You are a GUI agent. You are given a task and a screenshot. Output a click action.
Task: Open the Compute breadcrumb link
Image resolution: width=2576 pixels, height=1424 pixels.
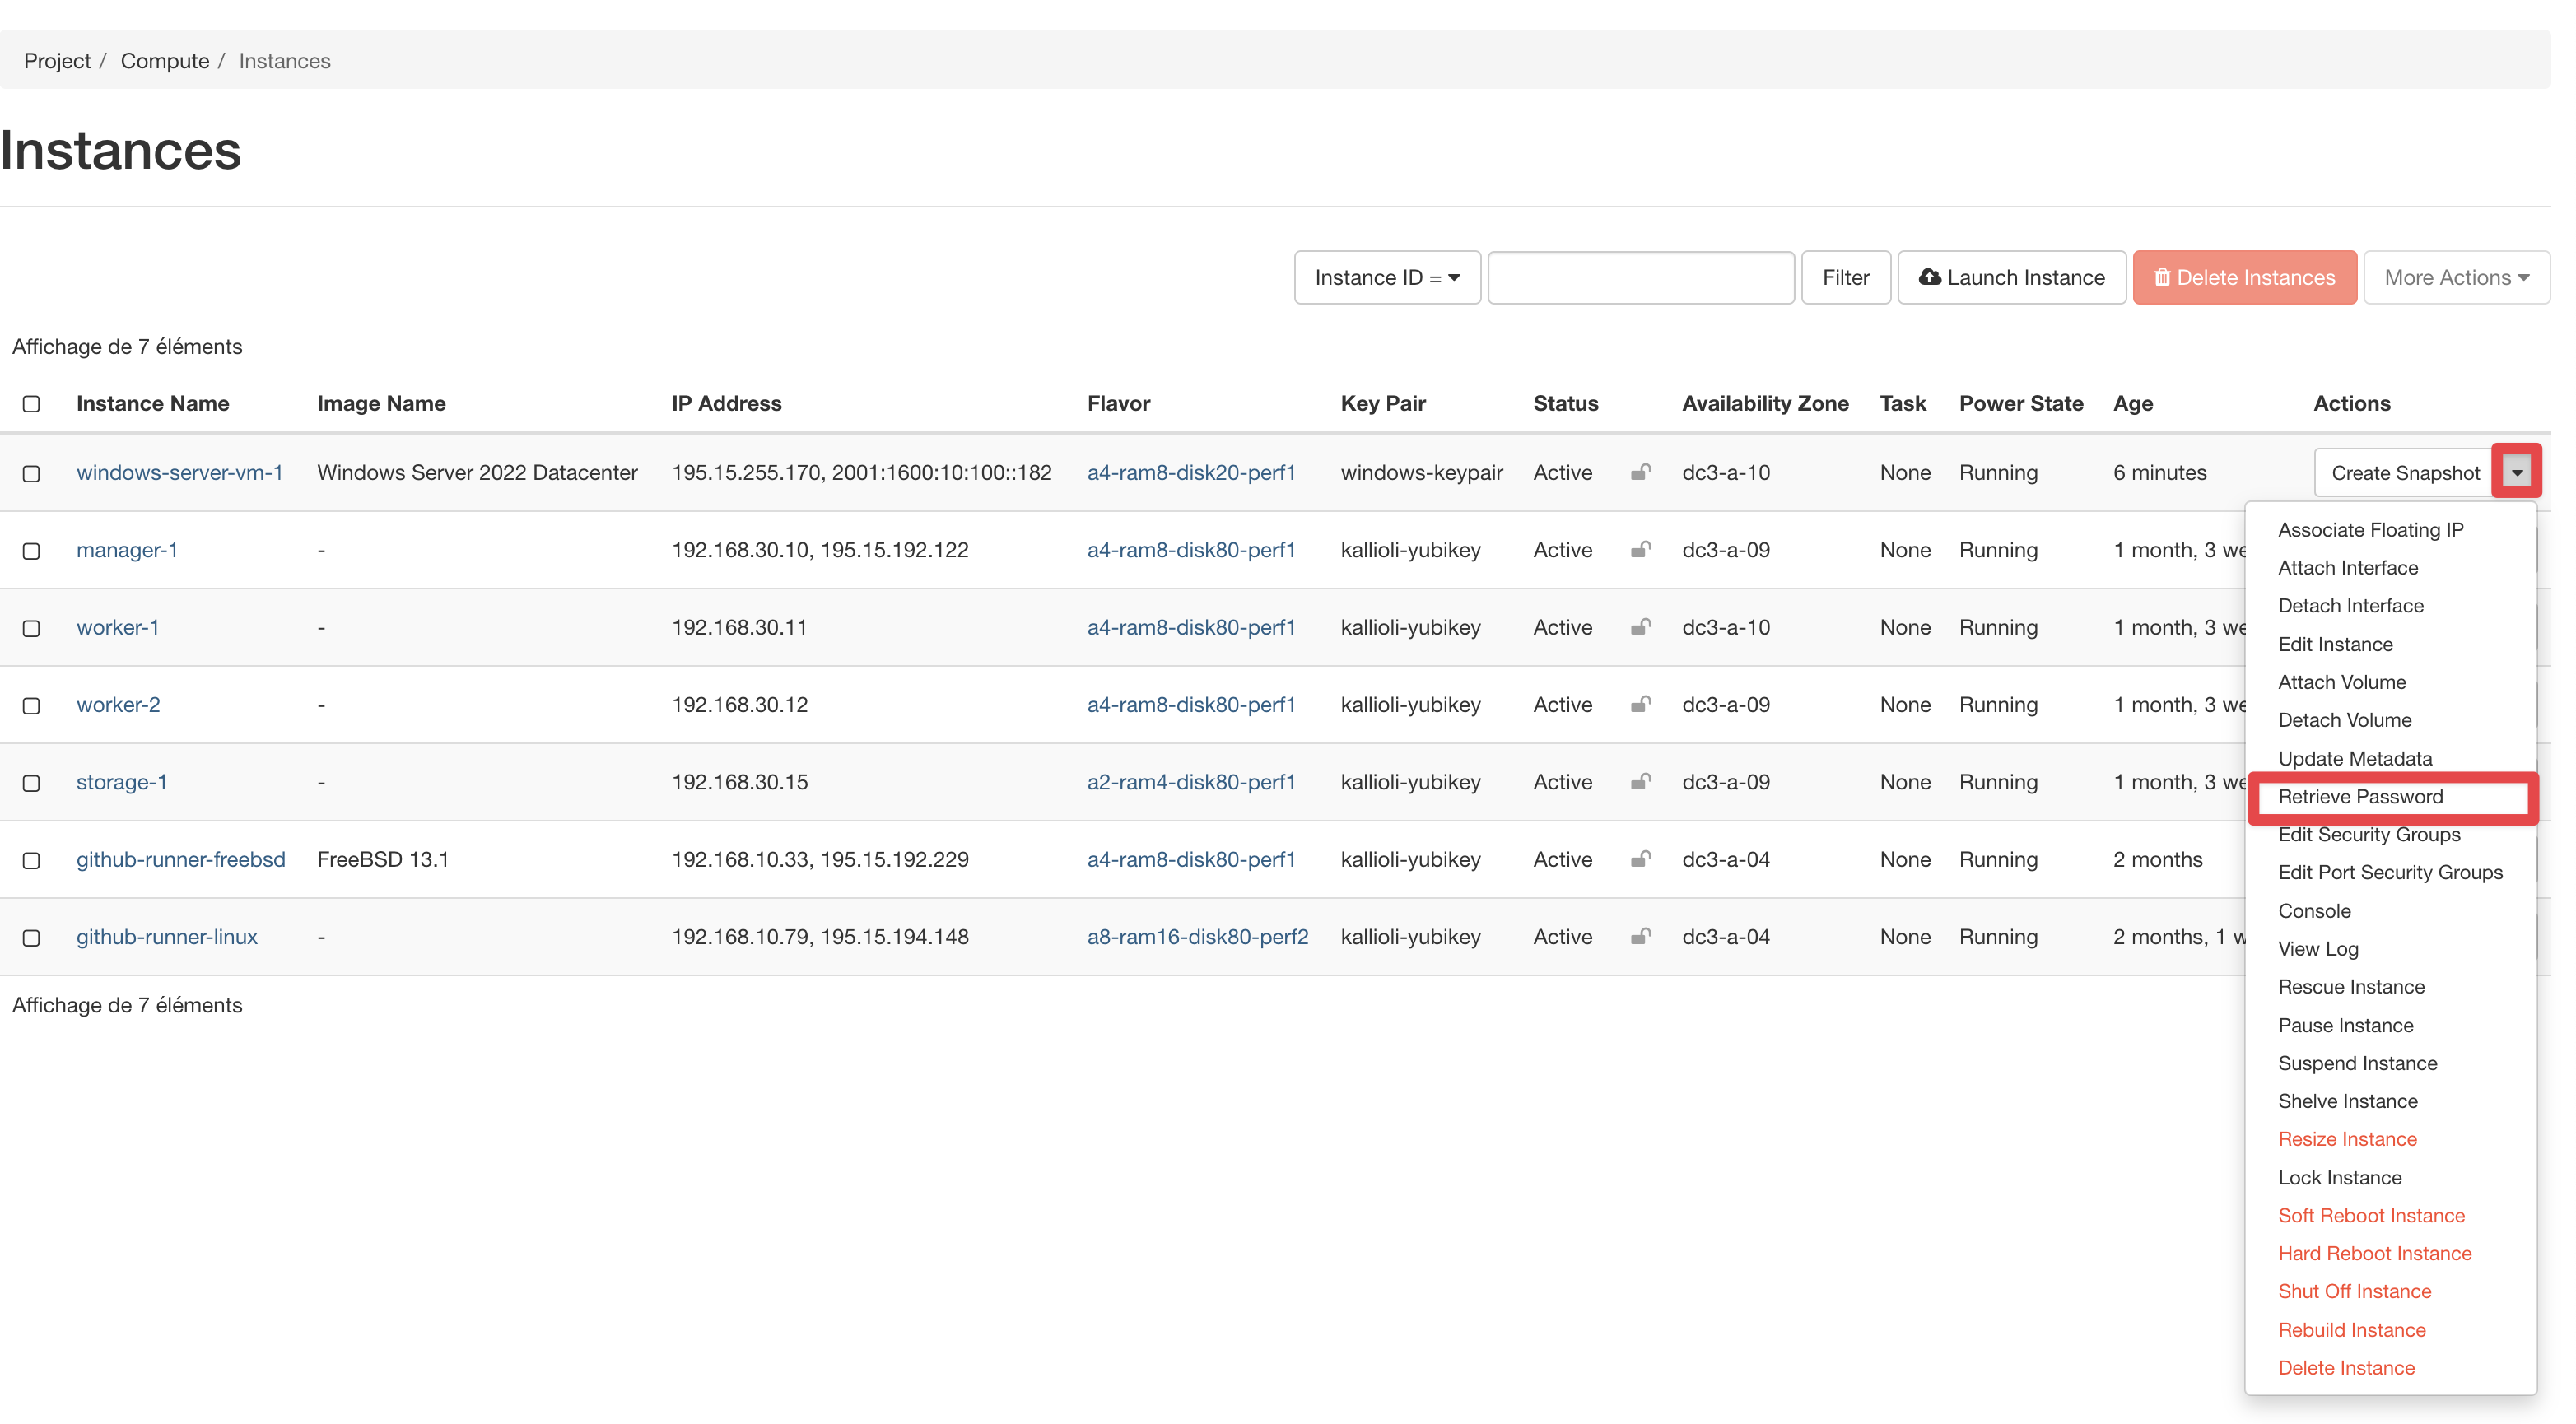(165, 61)
